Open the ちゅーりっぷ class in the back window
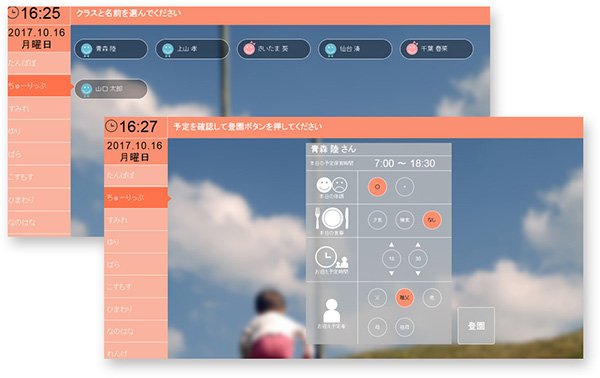Screen dimensions: 600x378 [39, 85]
